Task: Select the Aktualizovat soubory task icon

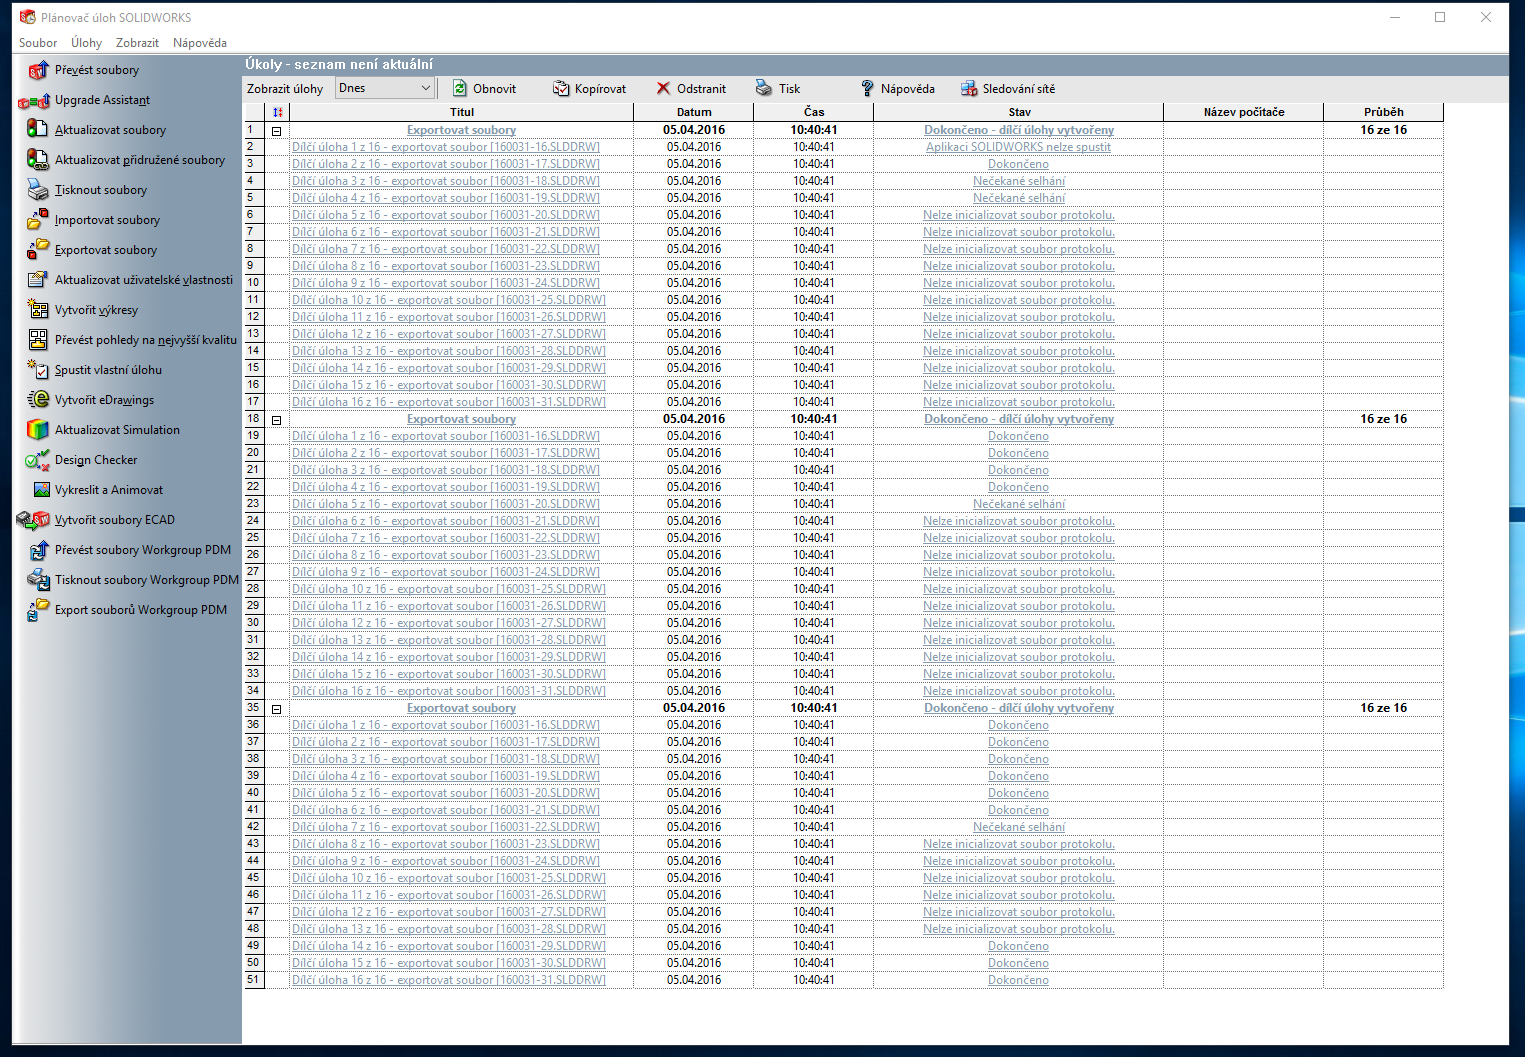Action: [x=38, y=130]
